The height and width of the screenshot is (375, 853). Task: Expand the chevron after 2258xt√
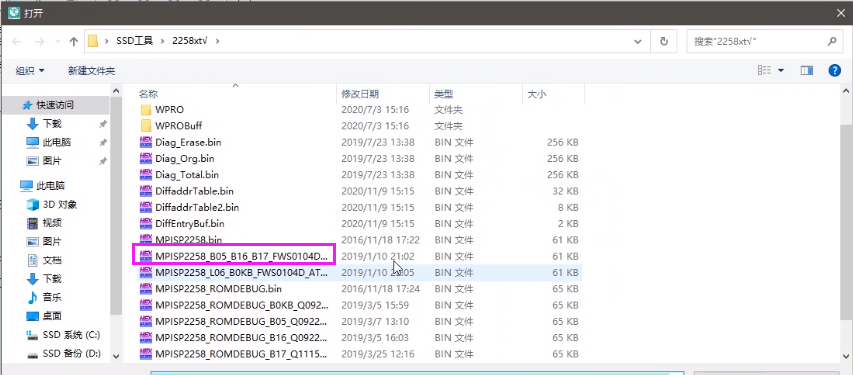click(218, 41)
